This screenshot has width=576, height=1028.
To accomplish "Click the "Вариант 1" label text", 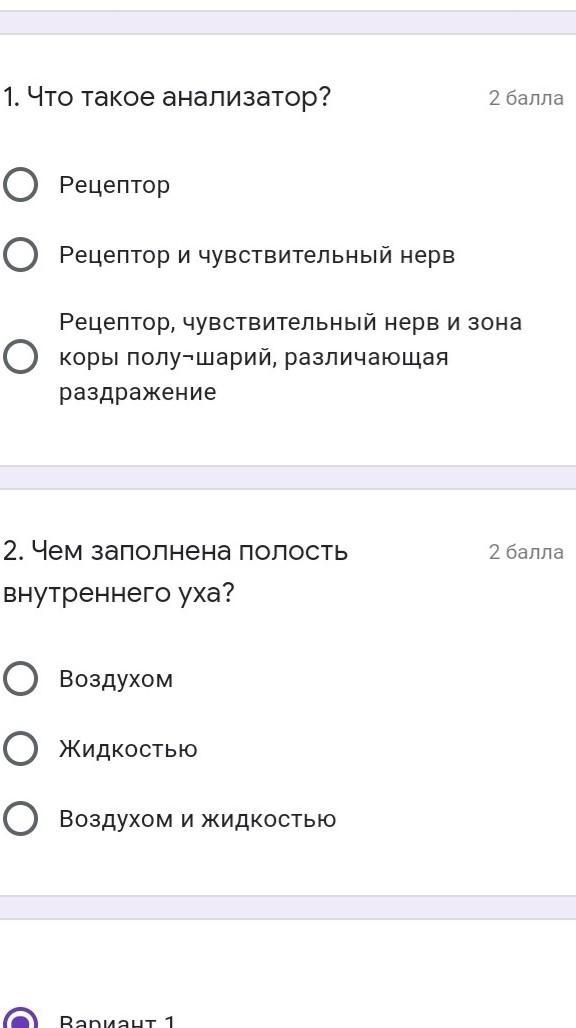I will tap(118, 1021).
